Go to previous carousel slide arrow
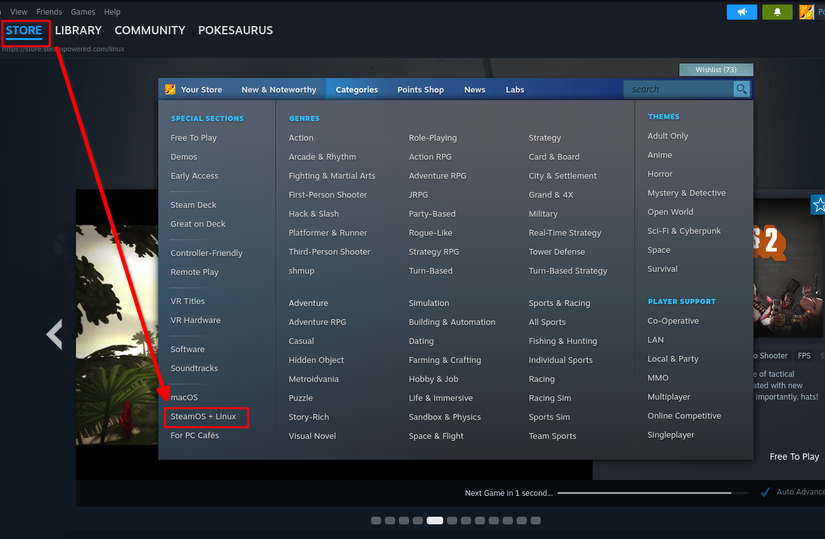Image resolution: width=825 pixels, height=539 pixels. [x=54, y=334]
